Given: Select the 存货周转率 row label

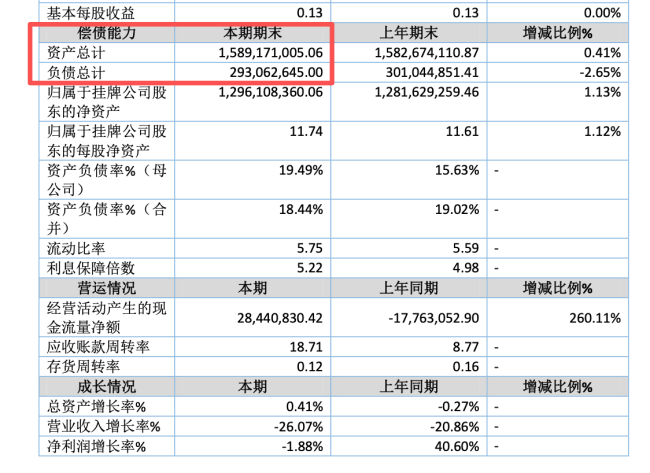Looking at the screenshot, I should point(83,366).
